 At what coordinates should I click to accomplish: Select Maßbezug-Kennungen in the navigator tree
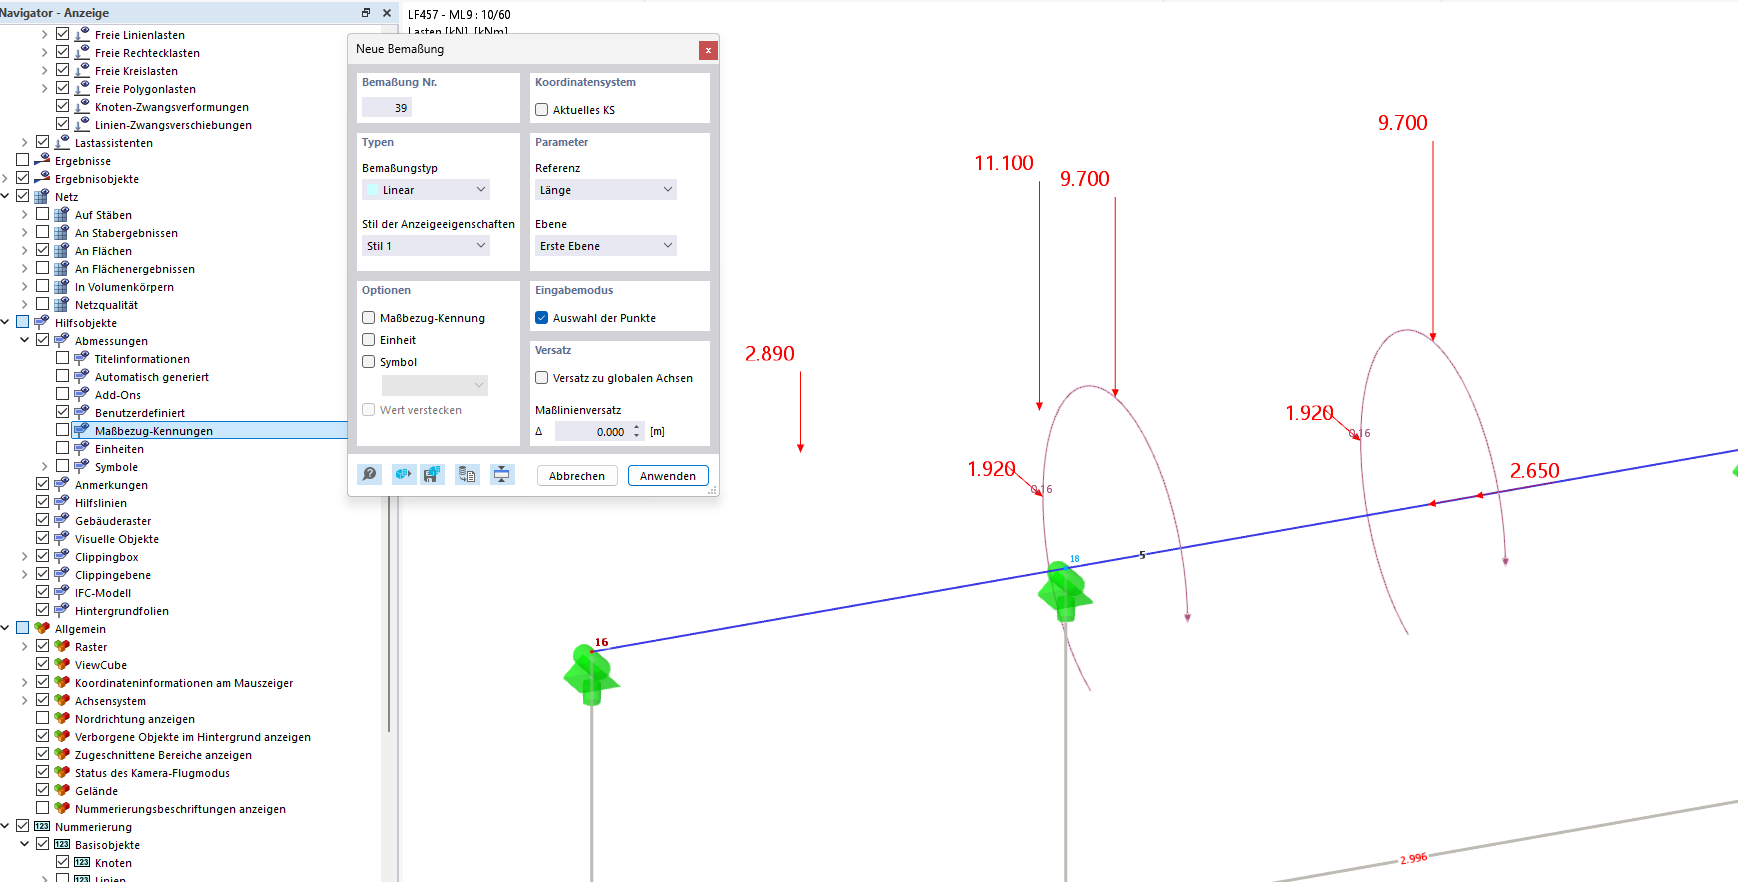coord(153,431)
